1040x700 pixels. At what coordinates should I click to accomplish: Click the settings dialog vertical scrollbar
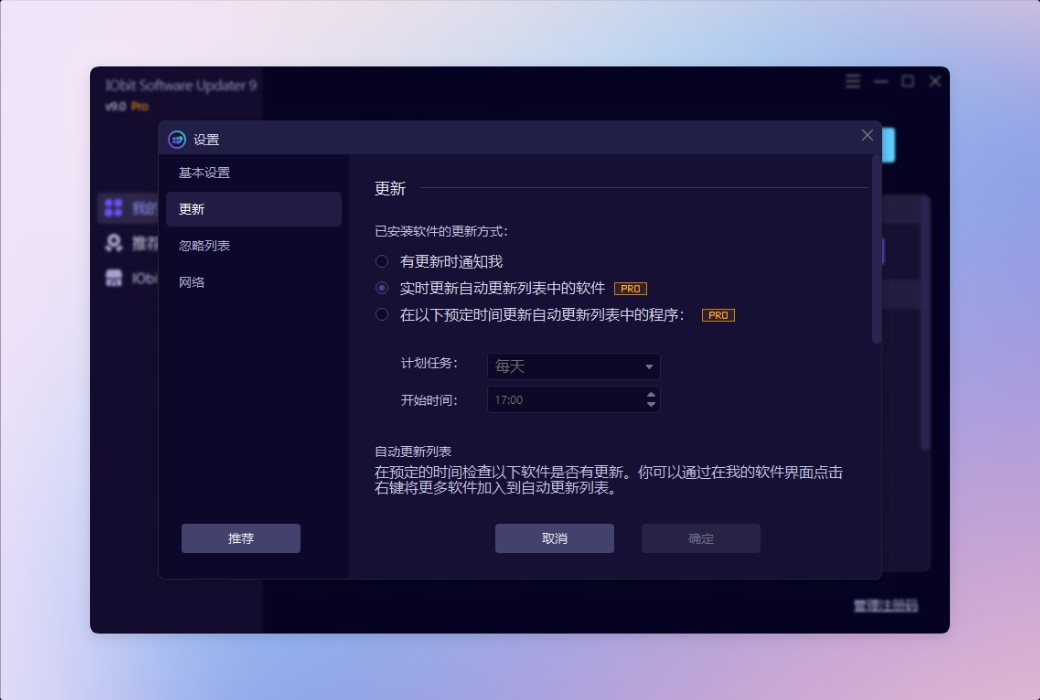click(x=876, y=249)
